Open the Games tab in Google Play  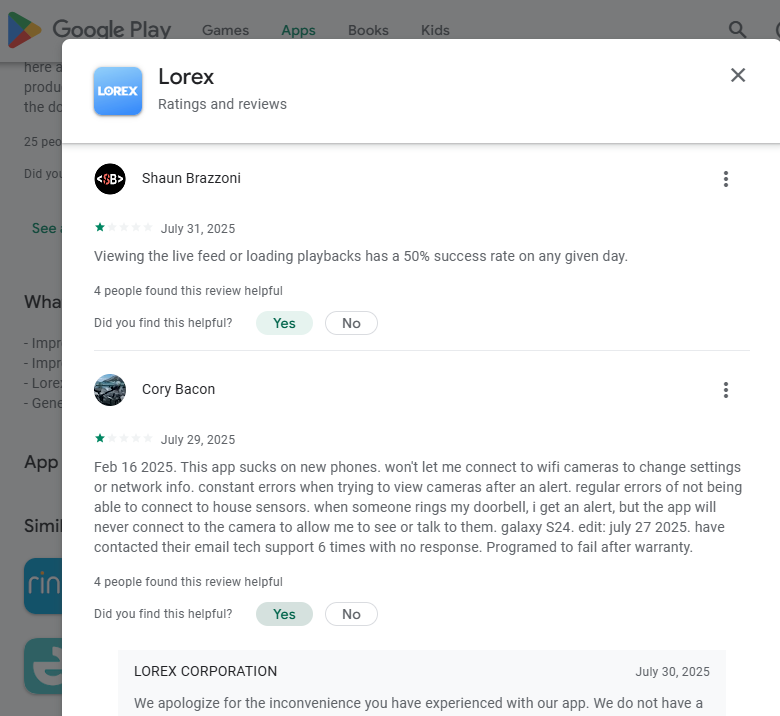pyautogui.click(x=225, y=30)
